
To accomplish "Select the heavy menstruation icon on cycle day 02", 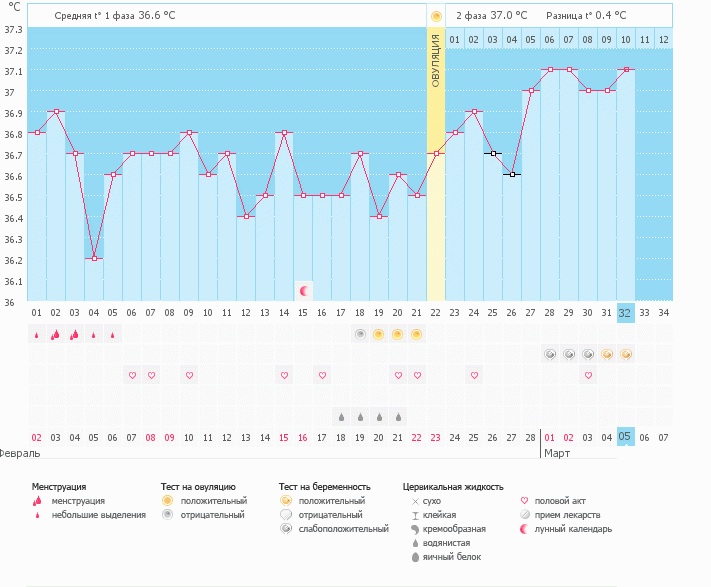I will 56,335.
